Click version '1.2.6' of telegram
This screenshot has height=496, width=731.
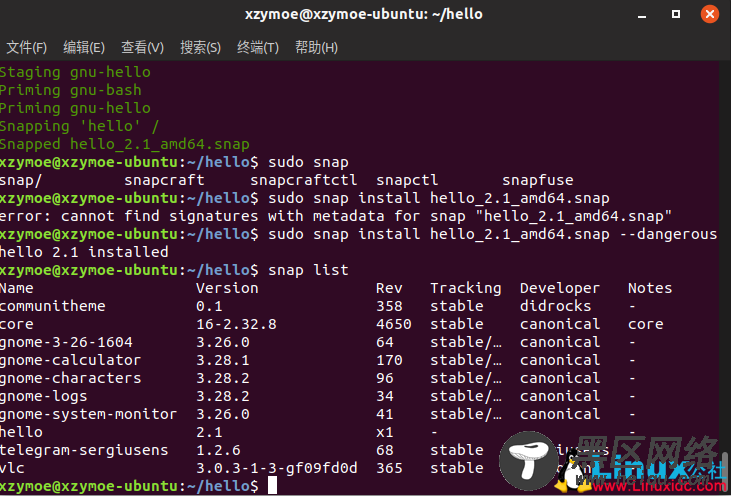coord(218,450)
